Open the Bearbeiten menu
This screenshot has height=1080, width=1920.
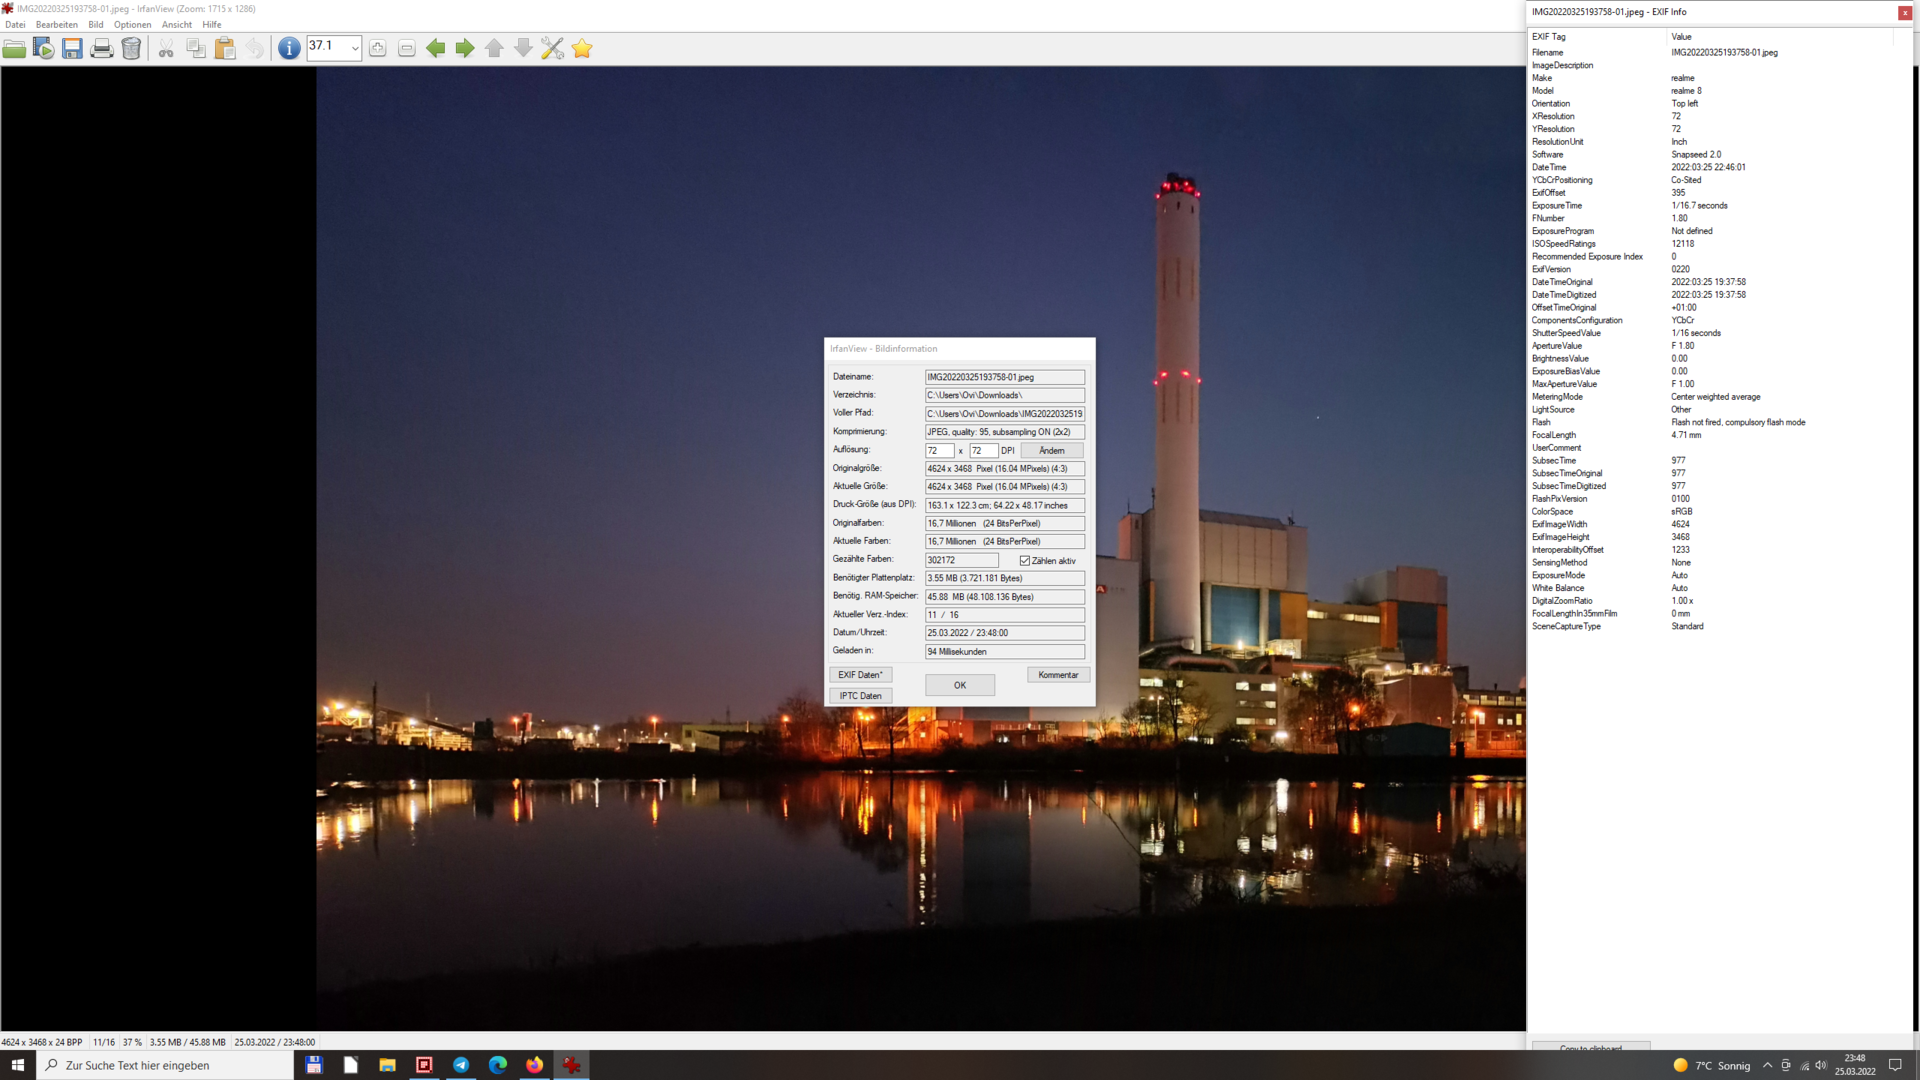[57, 25]
